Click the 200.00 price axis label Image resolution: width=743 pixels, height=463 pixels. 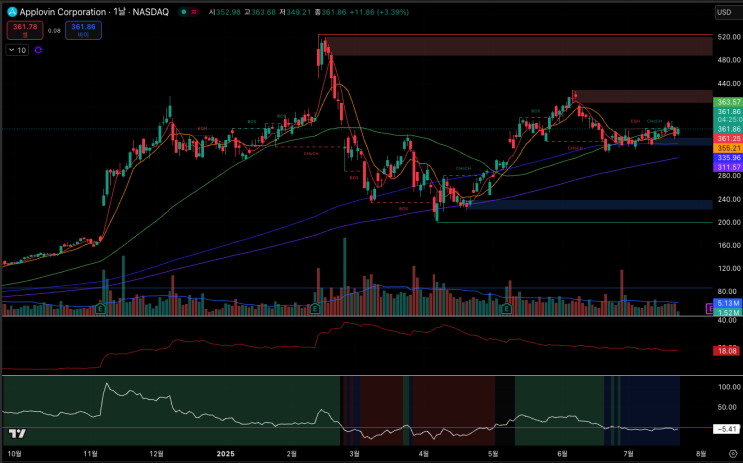(x=729, y=222)
